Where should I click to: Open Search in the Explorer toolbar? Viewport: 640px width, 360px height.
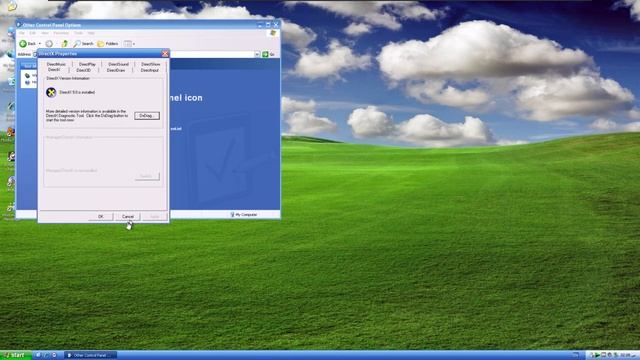(x=84, y=43)
